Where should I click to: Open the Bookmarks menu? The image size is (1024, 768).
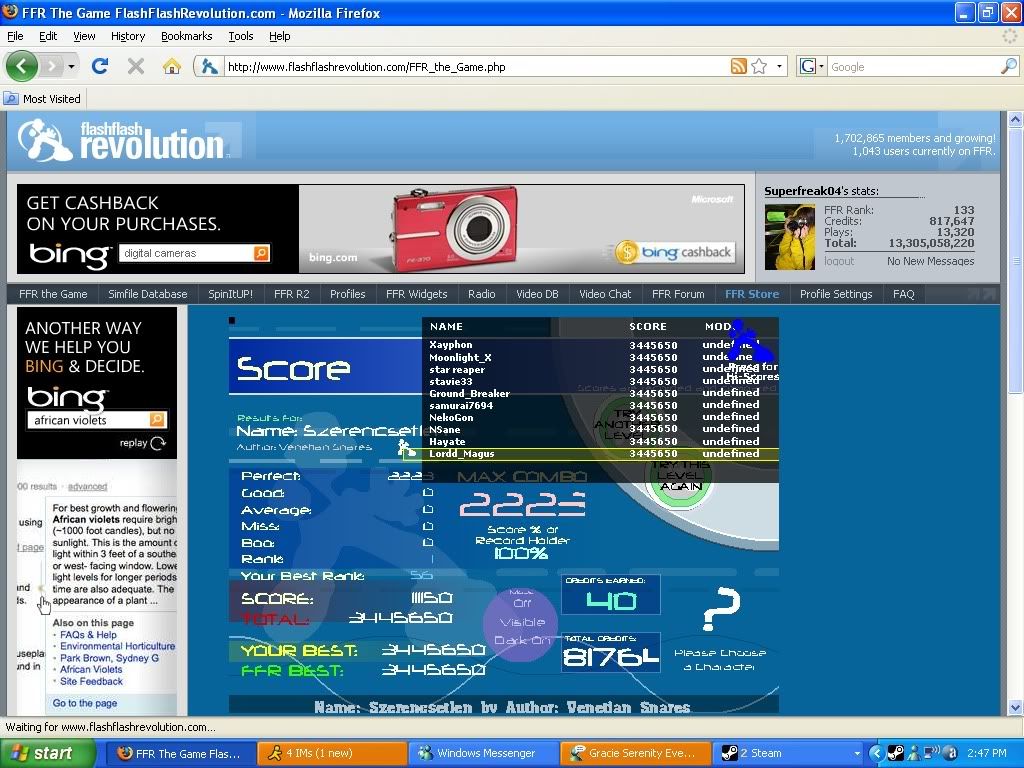[x=186, y=36]
